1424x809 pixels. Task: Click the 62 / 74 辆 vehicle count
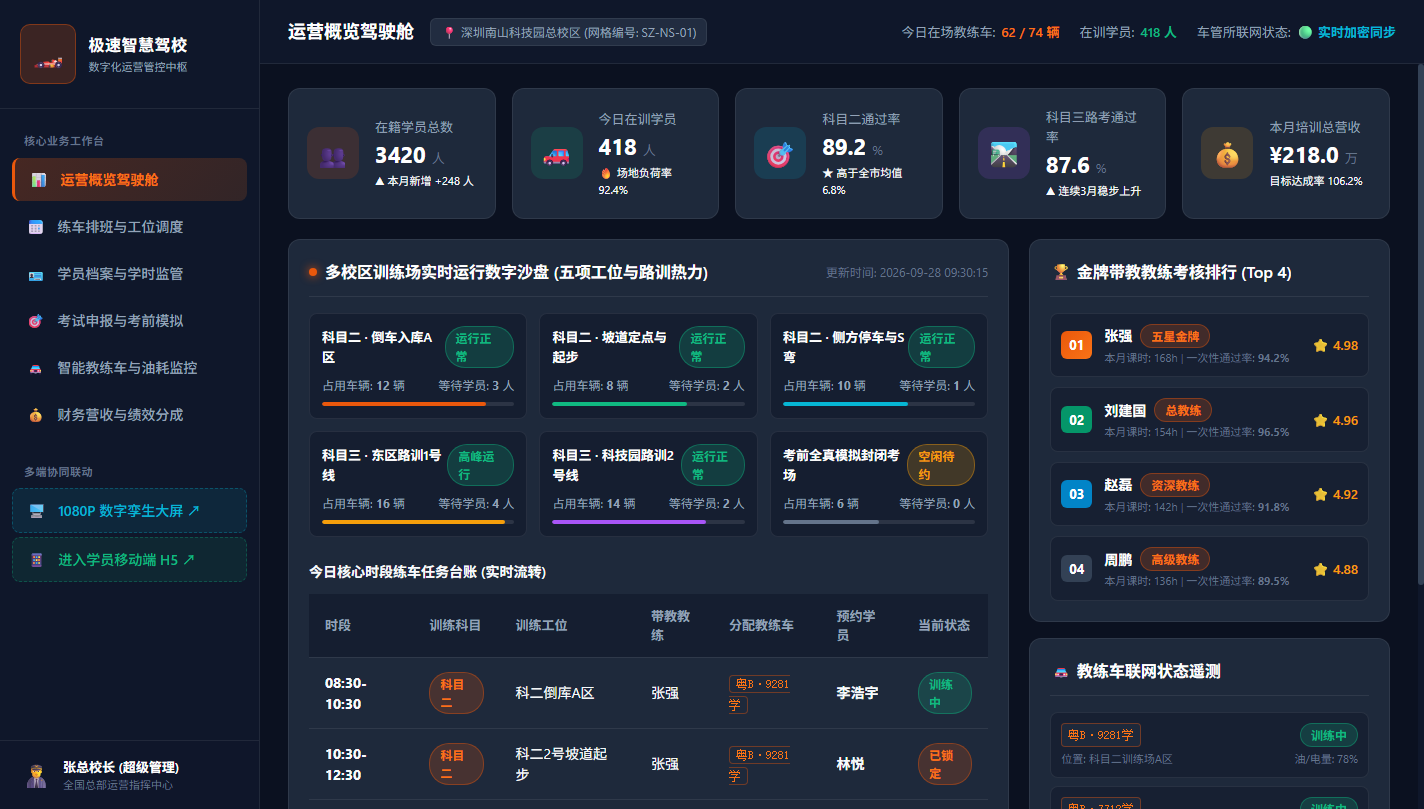1030,32
